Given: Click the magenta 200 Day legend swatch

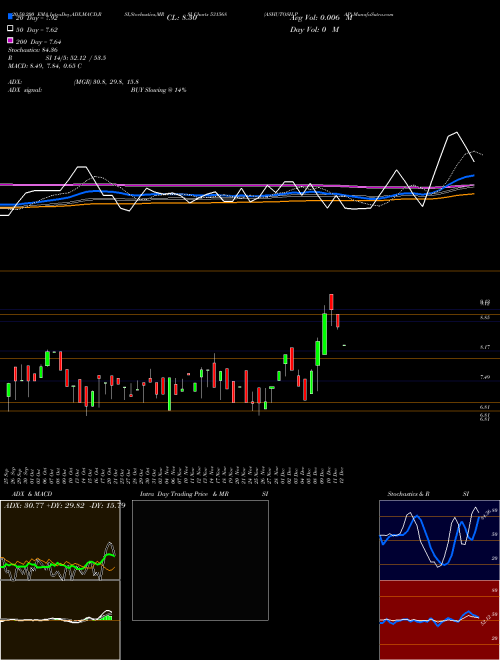Looking at the screenshot, I should [x=10, y=40].
